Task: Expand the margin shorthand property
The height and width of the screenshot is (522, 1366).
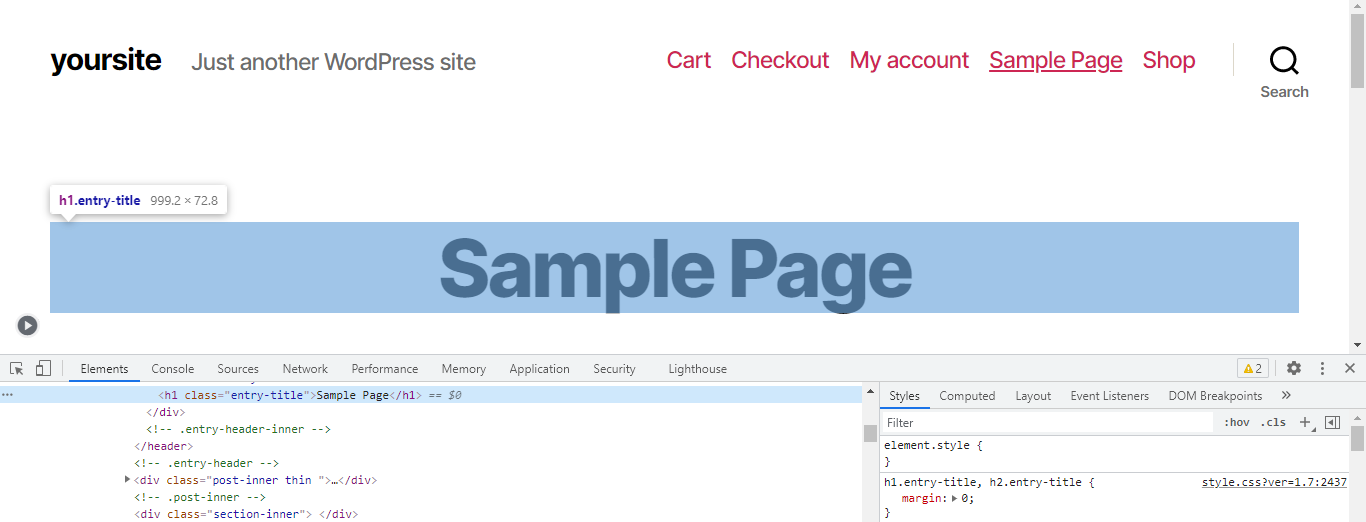Action: pos(953,498)
